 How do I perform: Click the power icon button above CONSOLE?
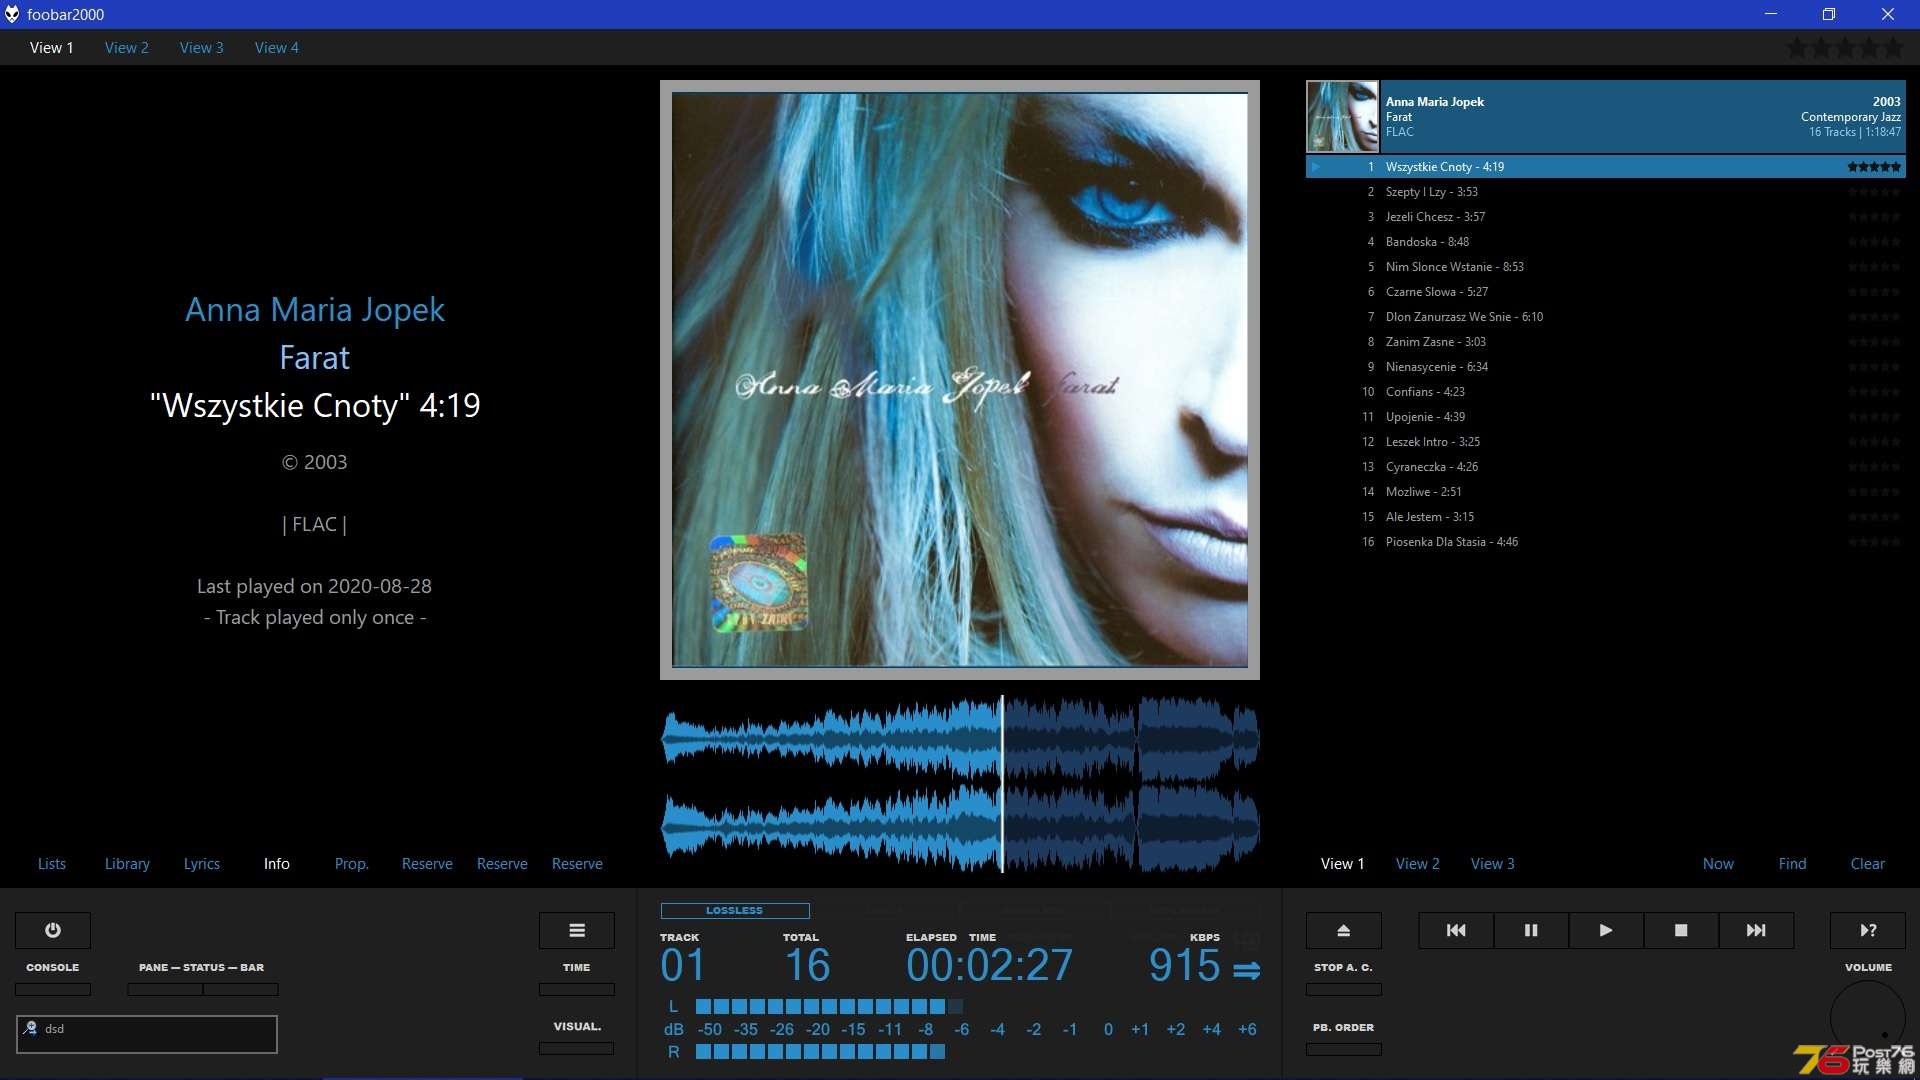[x=53, y=930]
